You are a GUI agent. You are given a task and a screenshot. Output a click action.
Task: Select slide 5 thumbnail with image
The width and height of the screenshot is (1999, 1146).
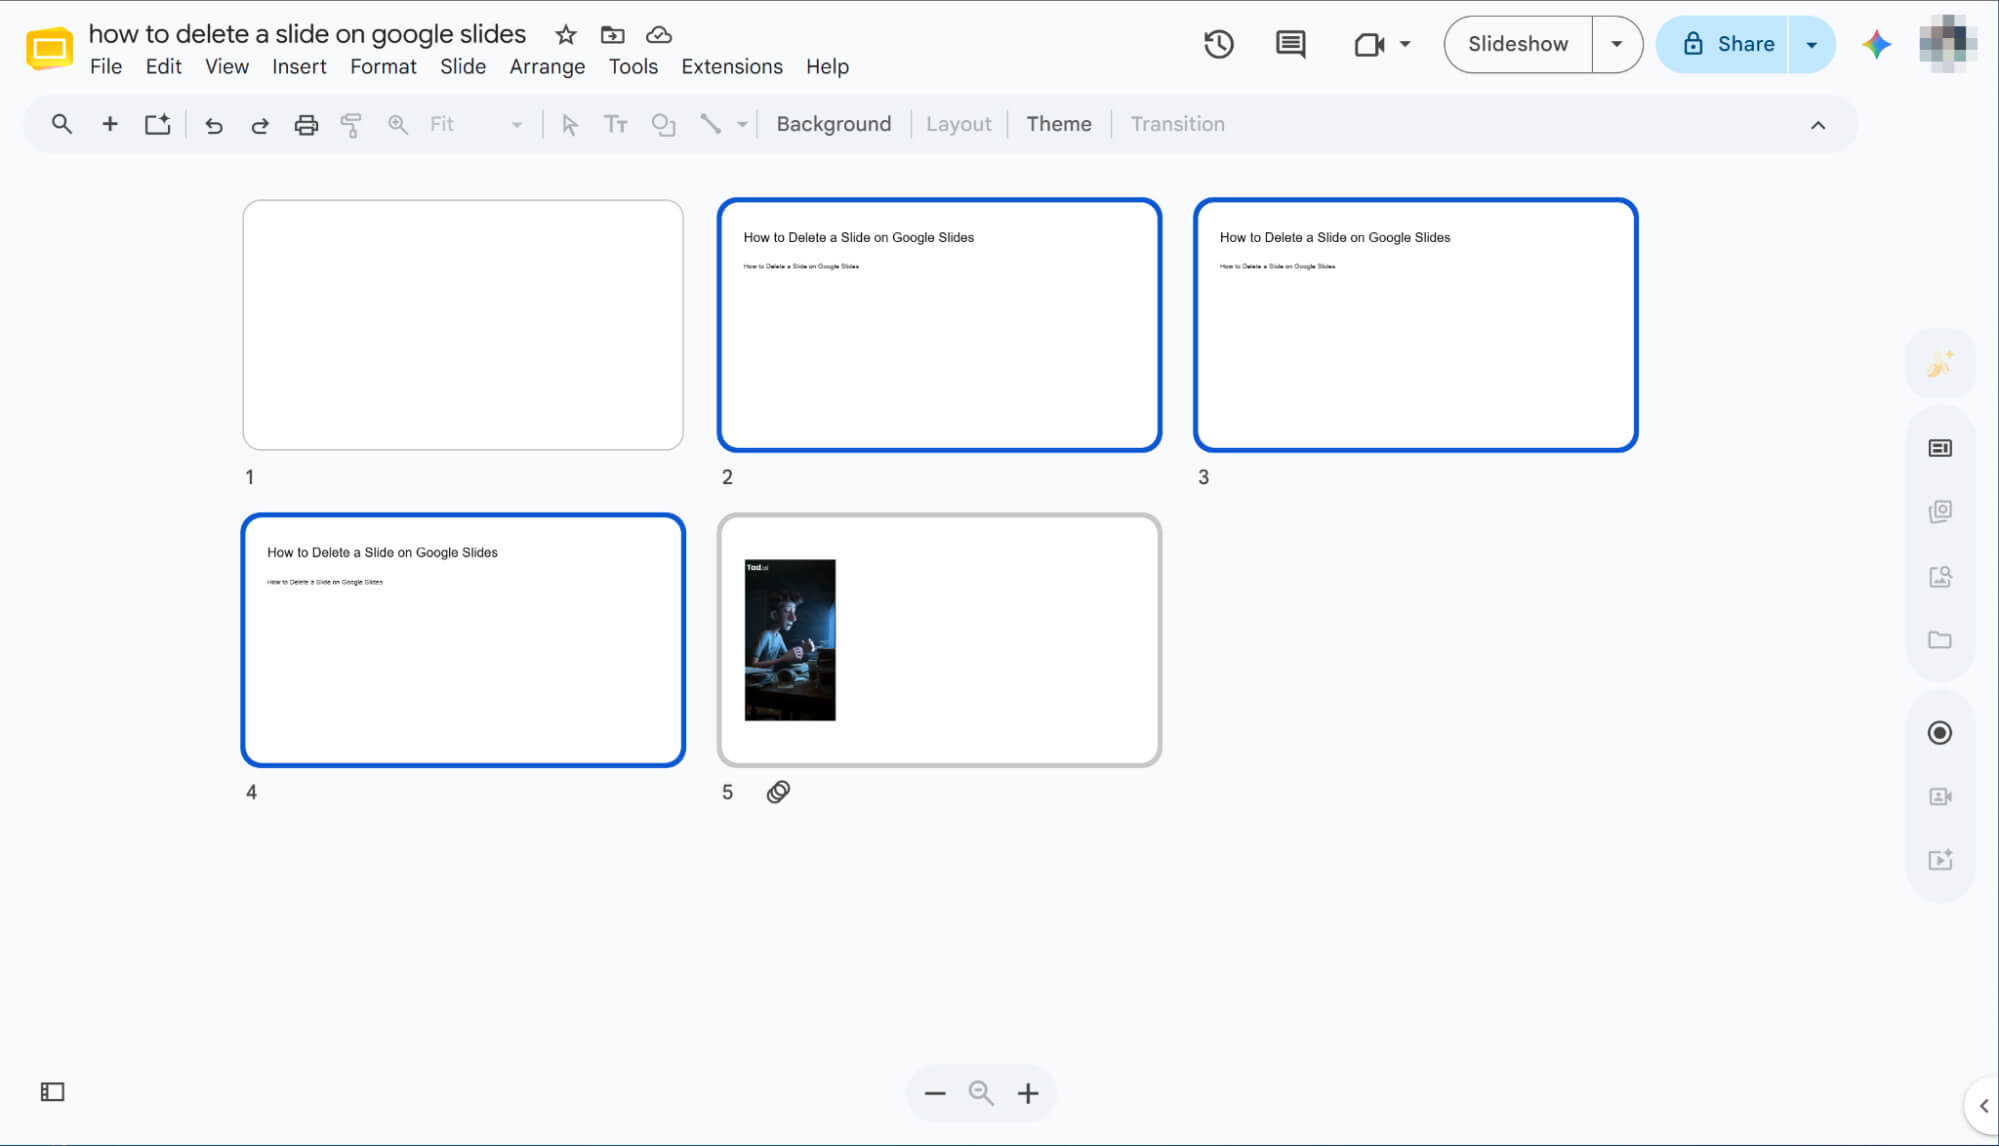(939, 640)
